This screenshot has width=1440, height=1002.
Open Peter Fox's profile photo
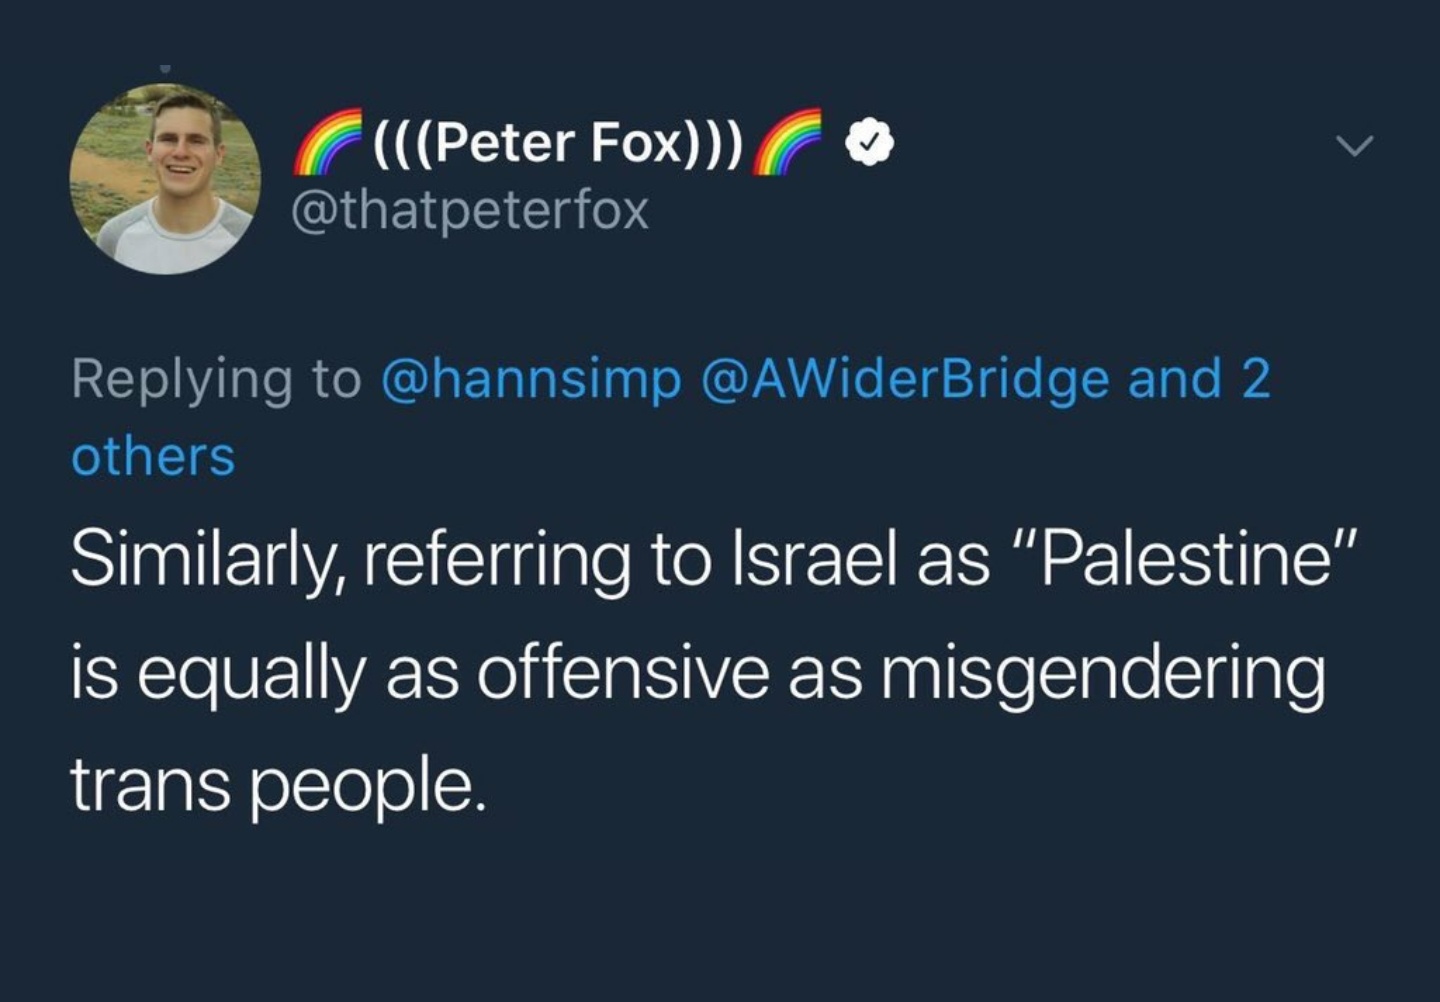pyautogui.click(x=166, y=179)
